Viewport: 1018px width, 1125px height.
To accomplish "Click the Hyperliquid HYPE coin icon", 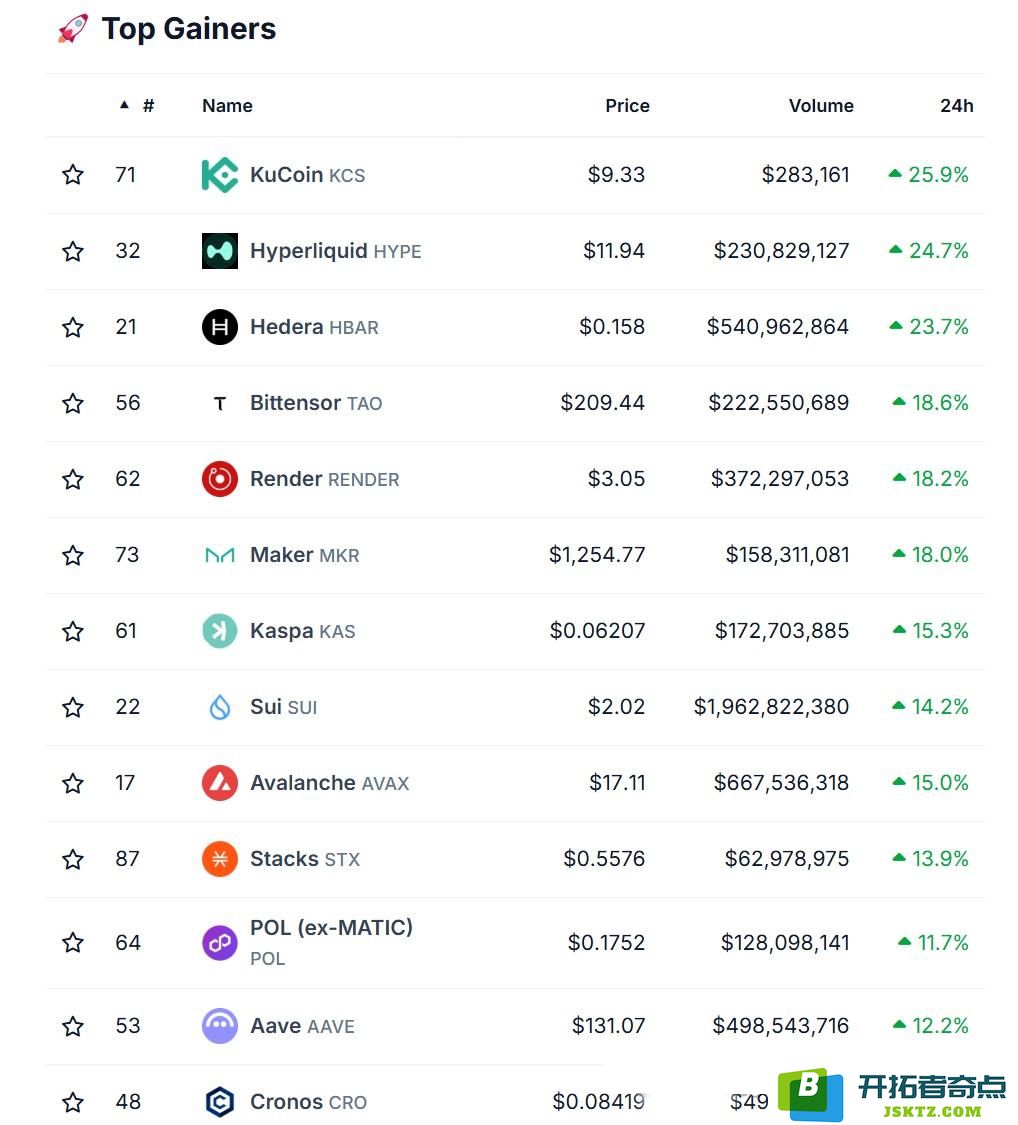I will pyautogui.click(x=220, y=251).
